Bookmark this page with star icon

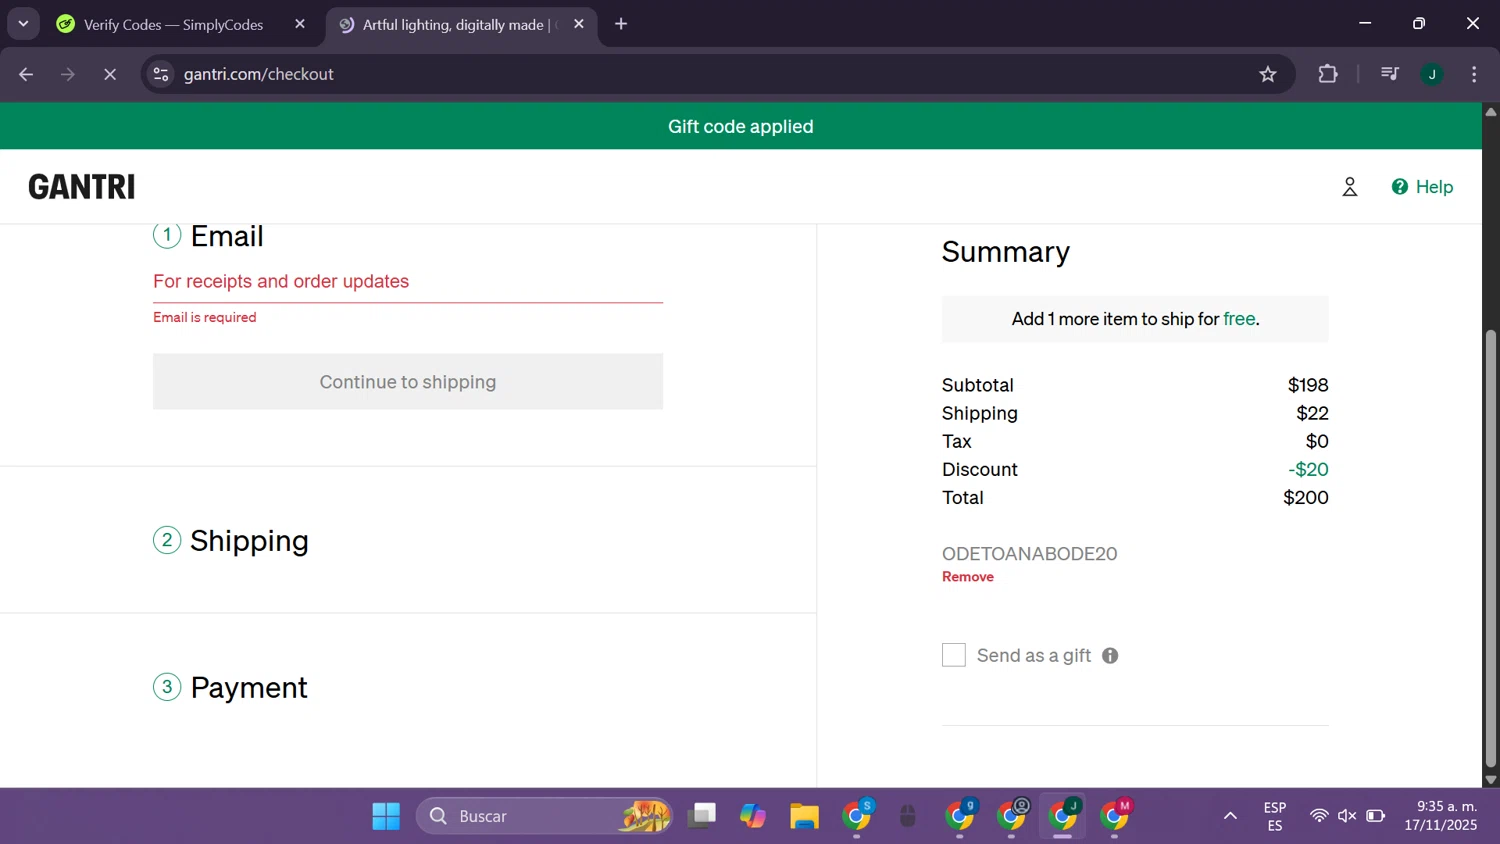point(1268,74)
